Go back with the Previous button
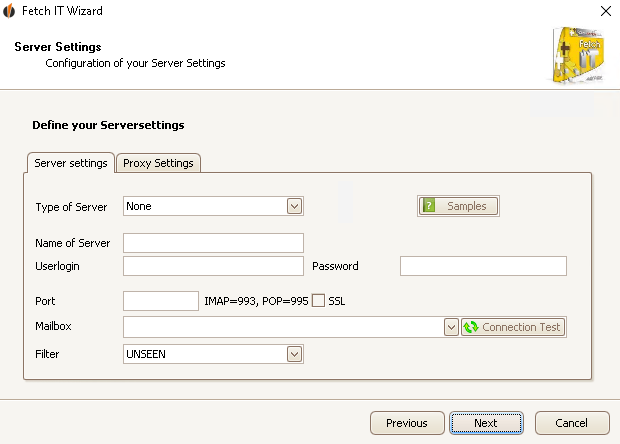620x444 pixels. (407, 423)
